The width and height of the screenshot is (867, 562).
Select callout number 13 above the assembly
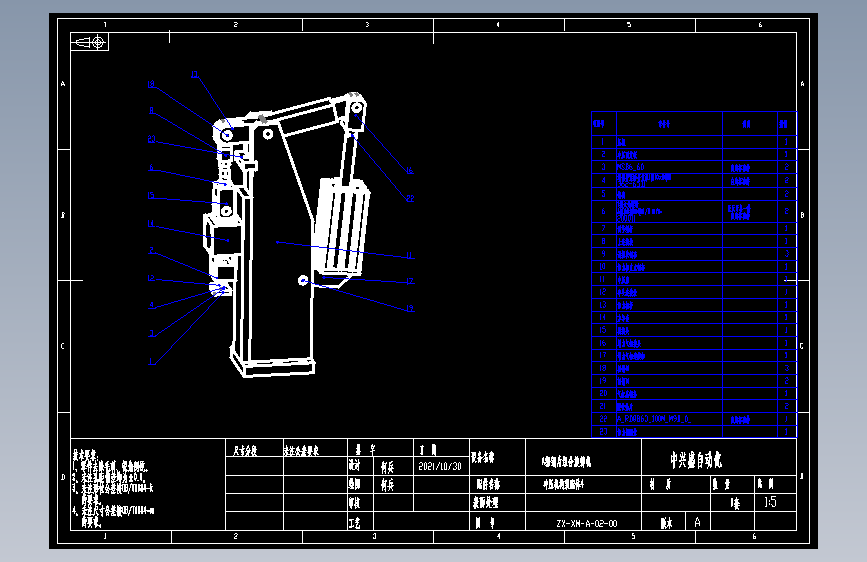(195, 75)
